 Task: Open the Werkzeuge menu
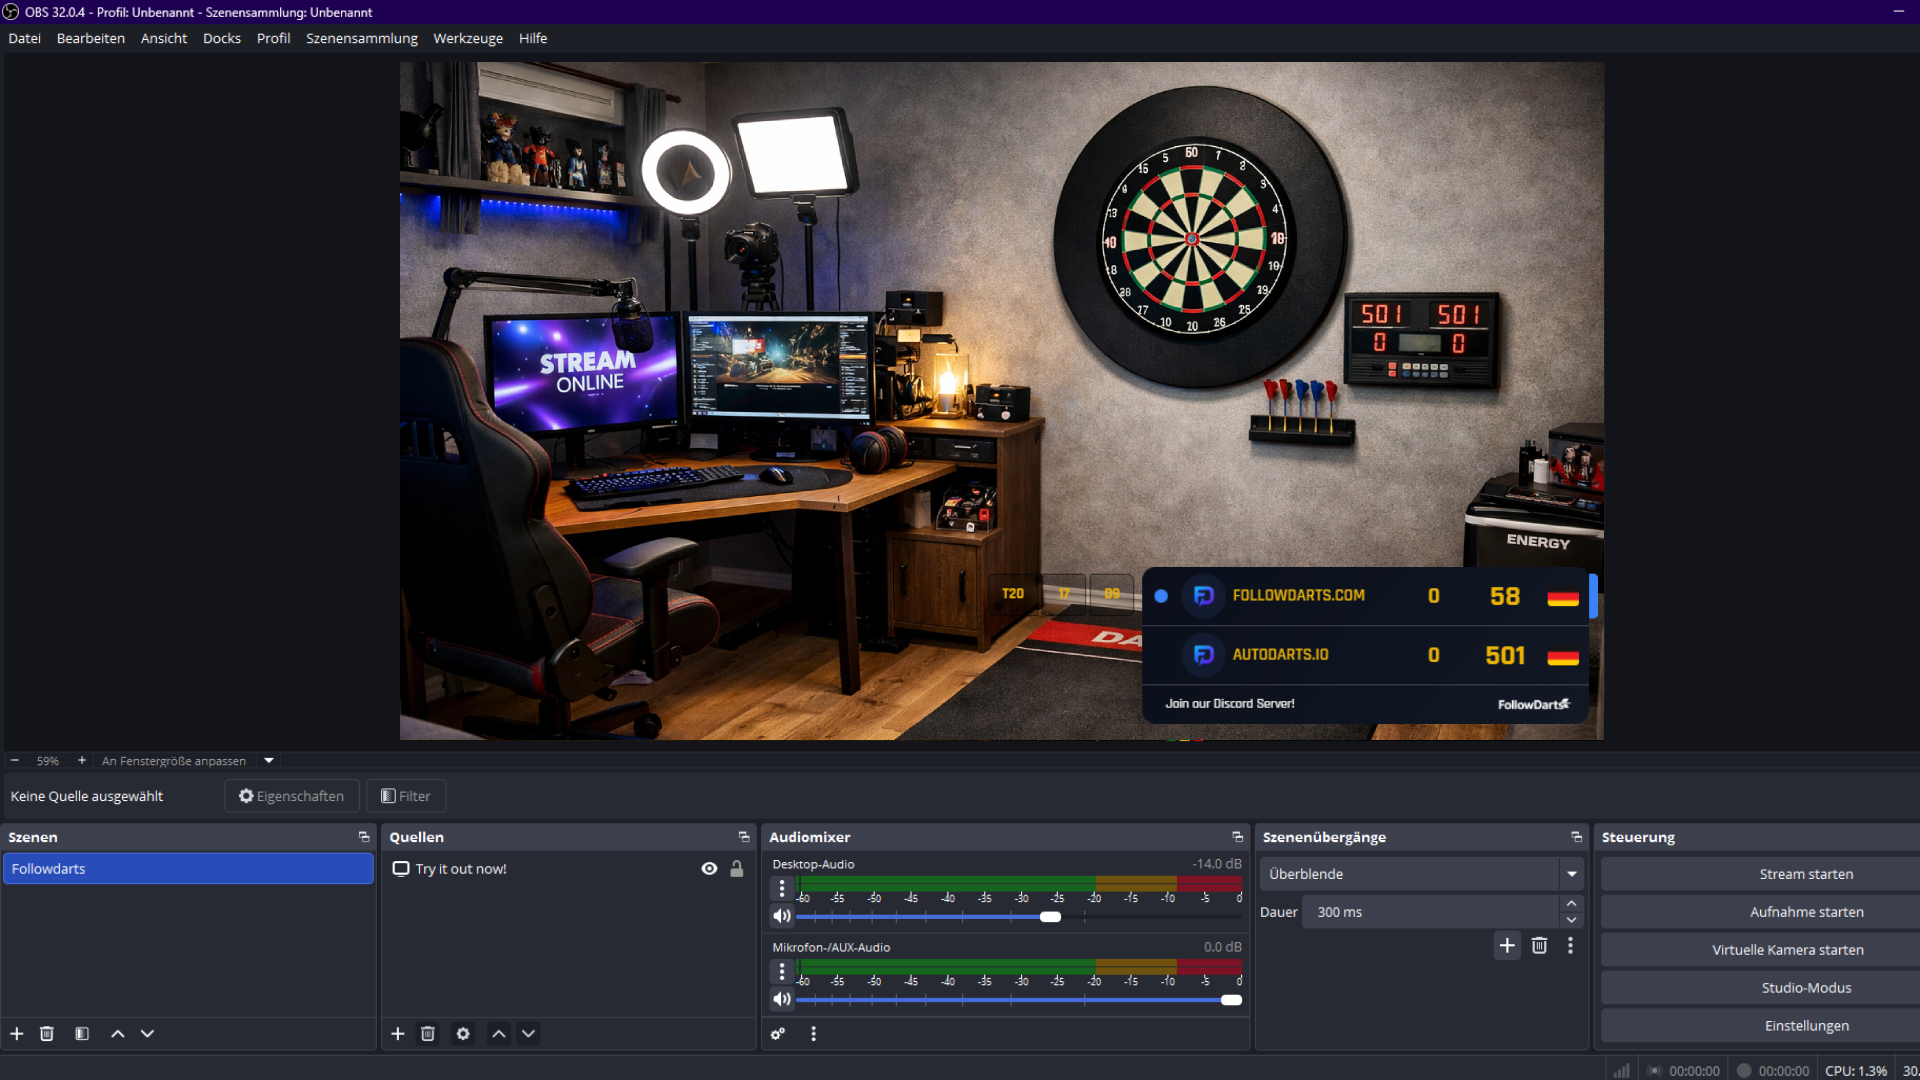(467, 38)
